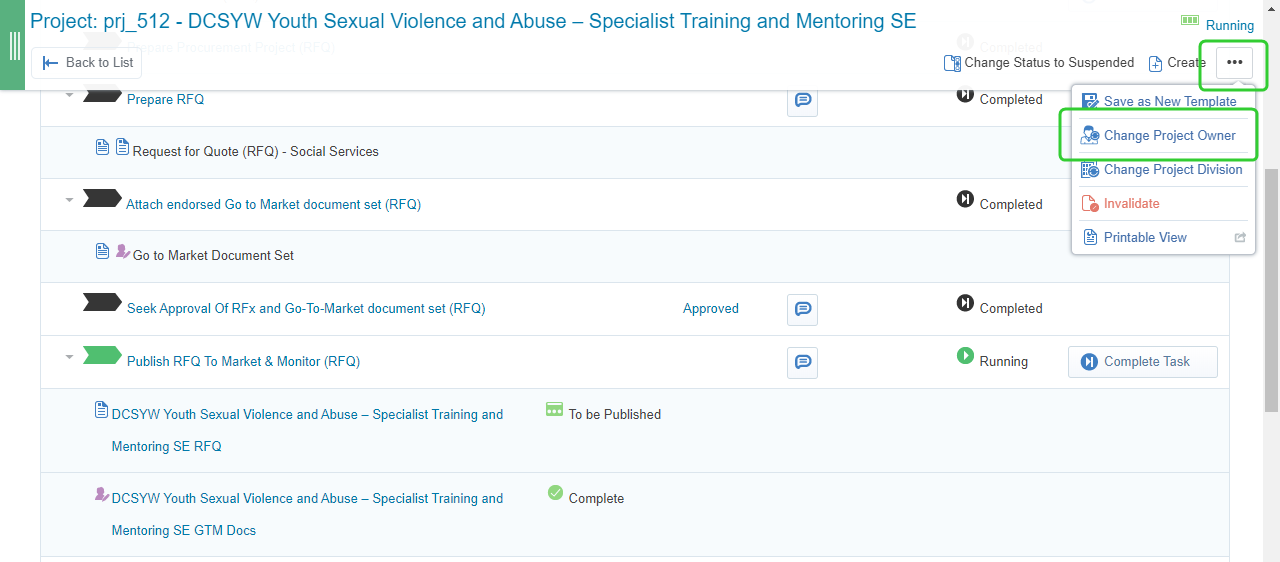
Task: Select Invalidate from the dropdown menu
Action: click(1131, 204)
